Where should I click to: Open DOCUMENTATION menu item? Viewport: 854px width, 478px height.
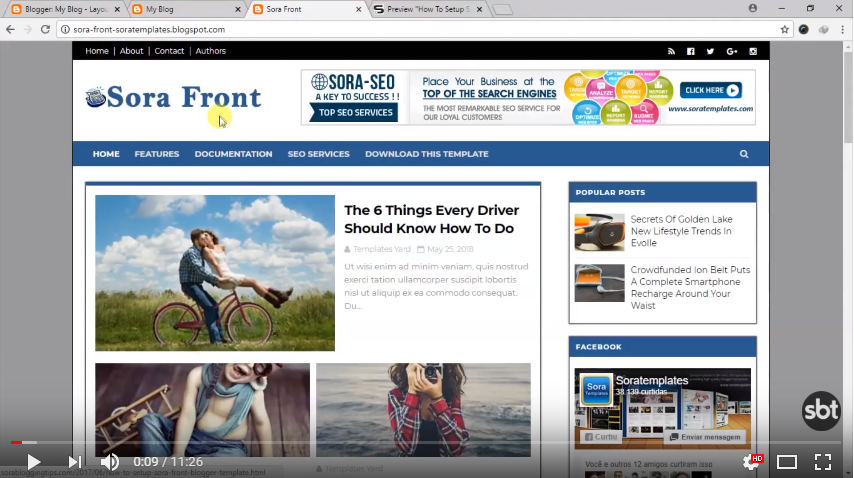(x=234, y=154)
